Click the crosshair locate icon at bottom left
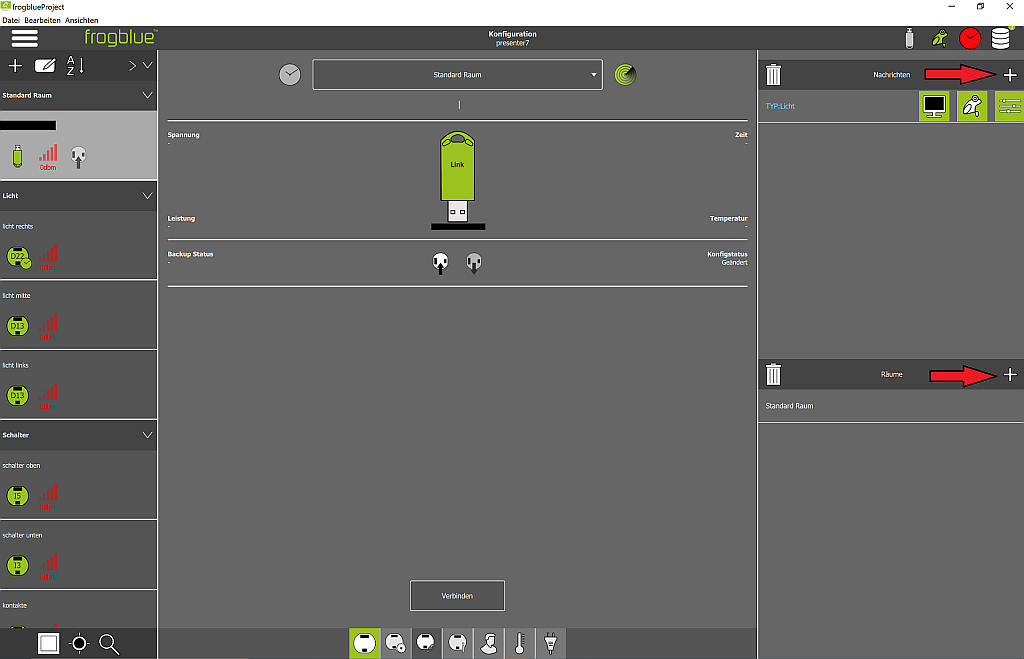 coord(79,644)
